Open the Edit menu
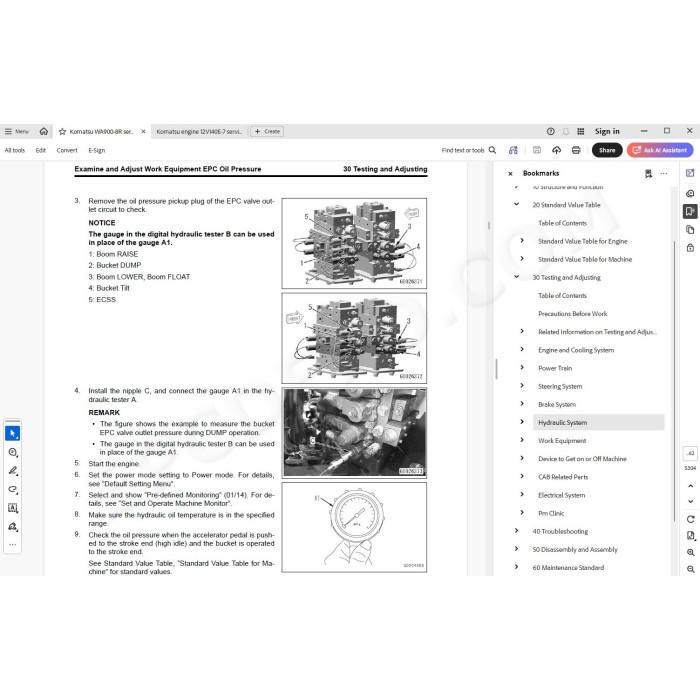The height and width of the screenshot is (700, 700). tap(41, 150)
